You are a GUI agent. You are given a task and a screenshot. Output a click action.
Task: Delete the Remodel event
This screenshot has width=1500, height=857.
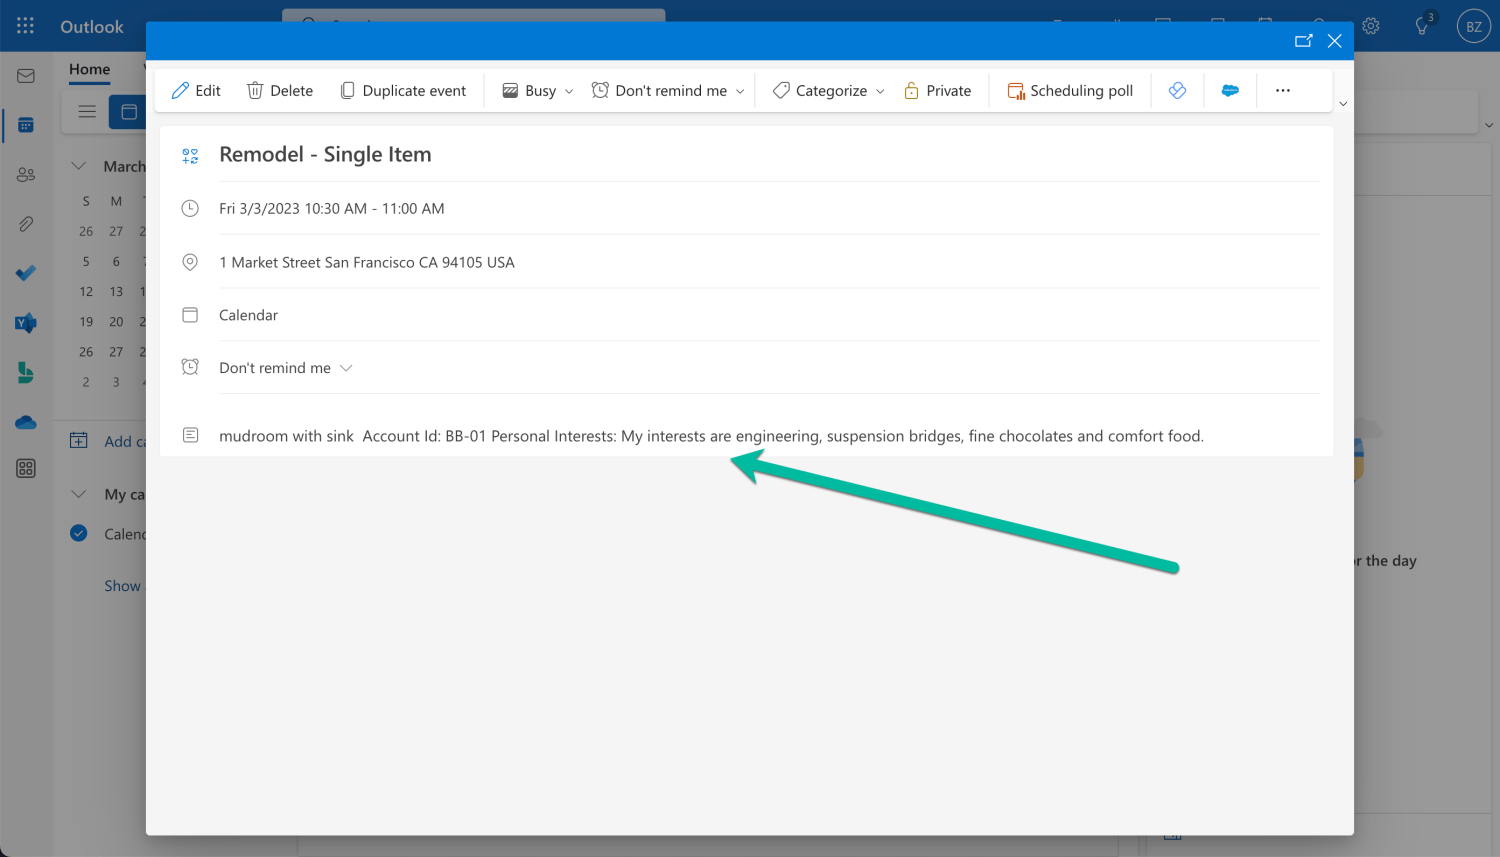click(280, 91)
